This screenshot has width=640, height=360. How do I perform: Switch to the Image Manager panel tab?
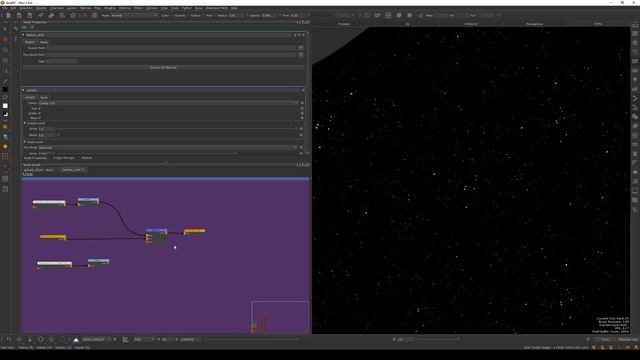point(64,158)
